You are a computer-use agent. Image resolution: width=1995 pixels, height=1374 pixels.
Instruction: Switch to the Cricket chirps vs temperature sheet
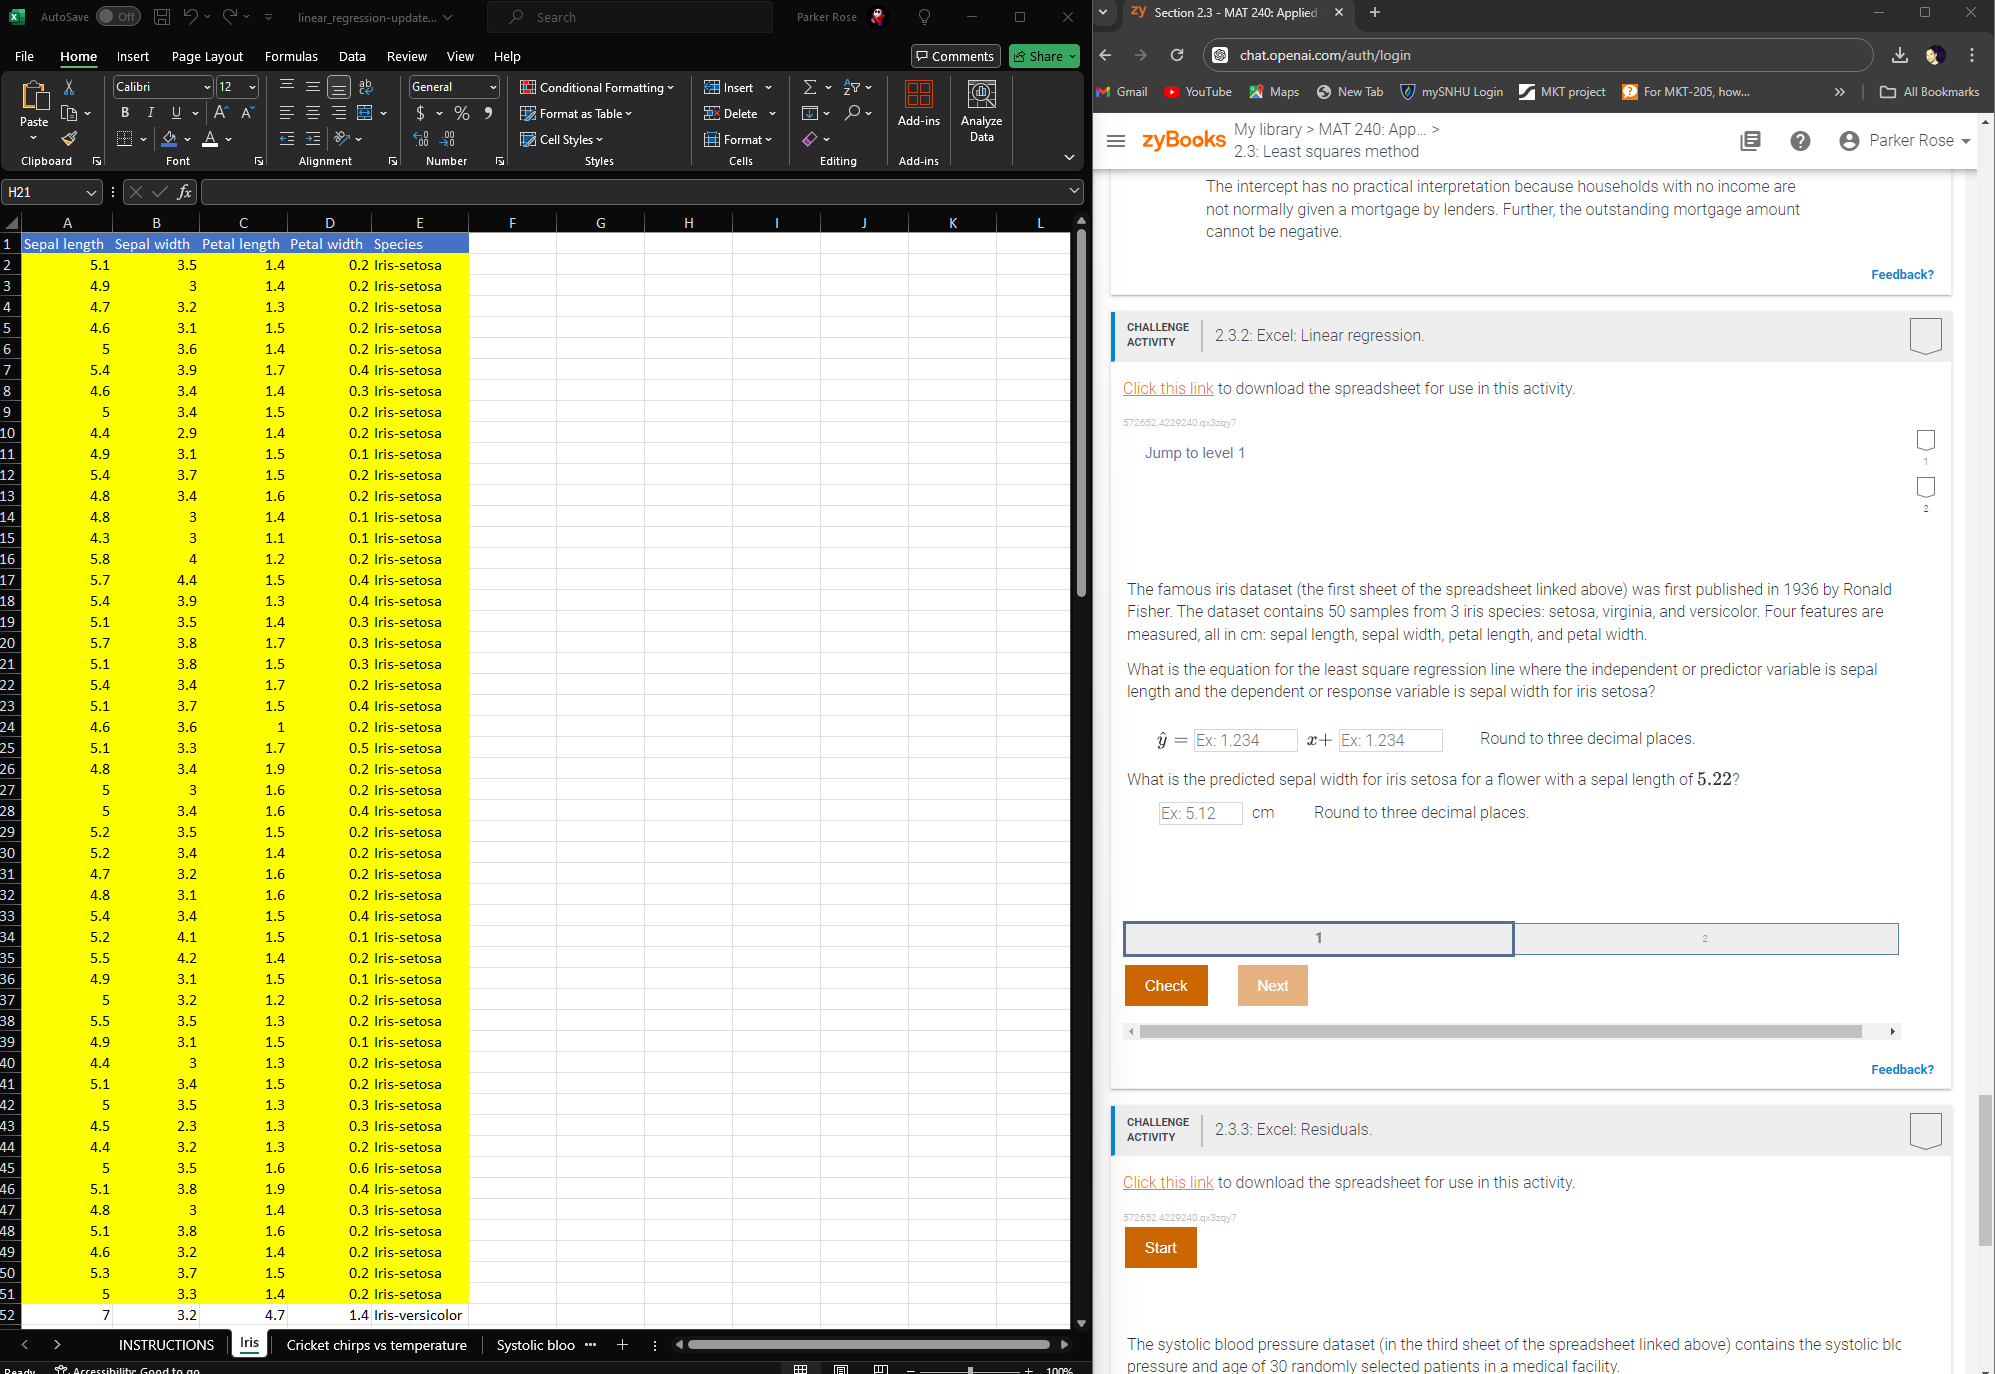click(x=376, y=1345)
